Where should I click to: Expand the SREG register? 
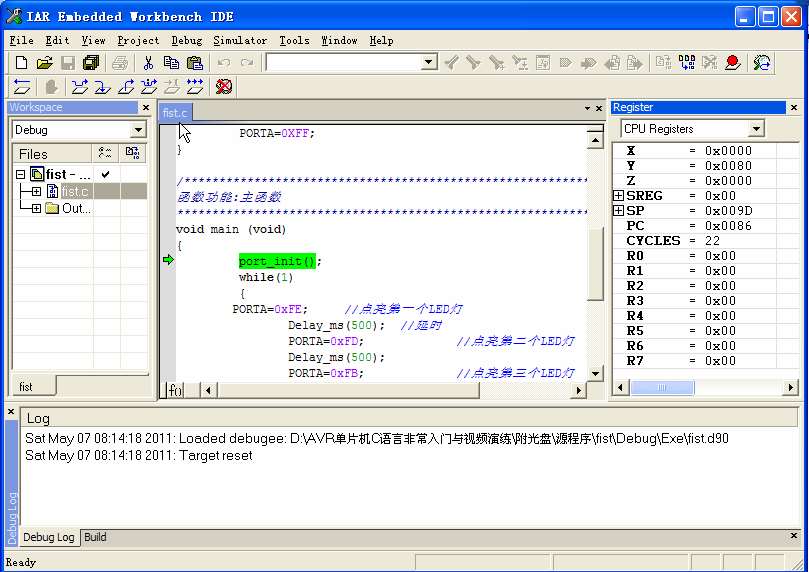point(619,196)
